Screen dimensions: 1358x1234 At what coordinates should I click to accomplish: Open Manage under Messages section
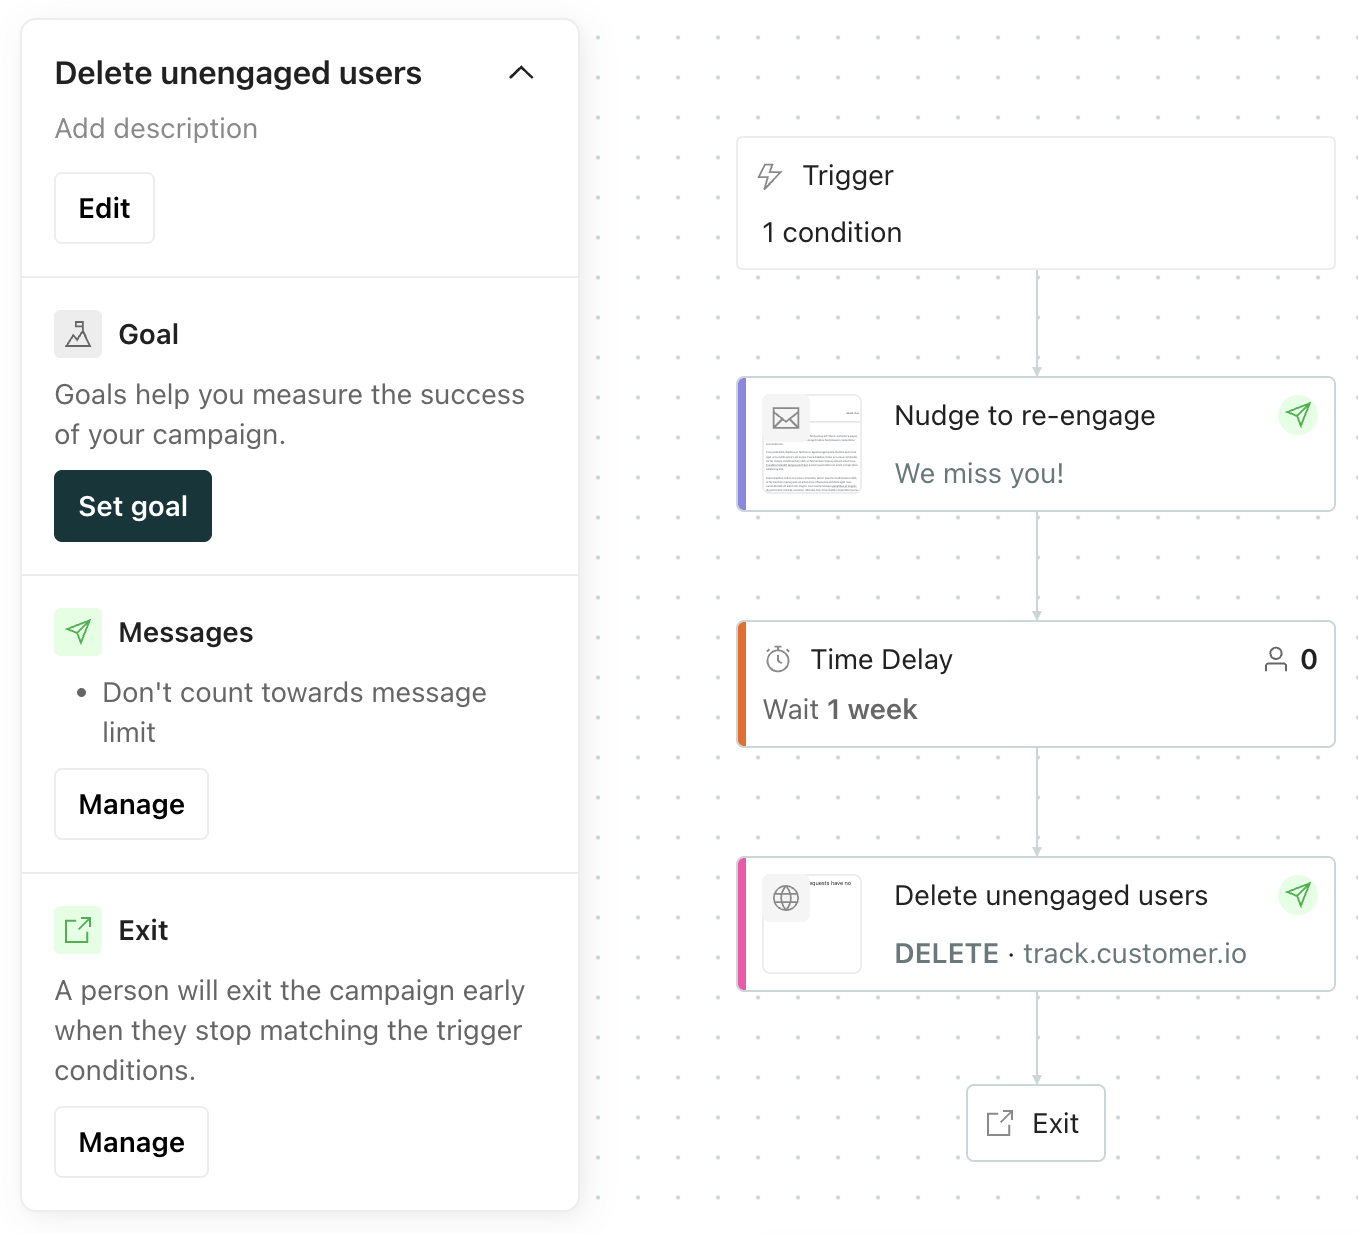(131, 804)
